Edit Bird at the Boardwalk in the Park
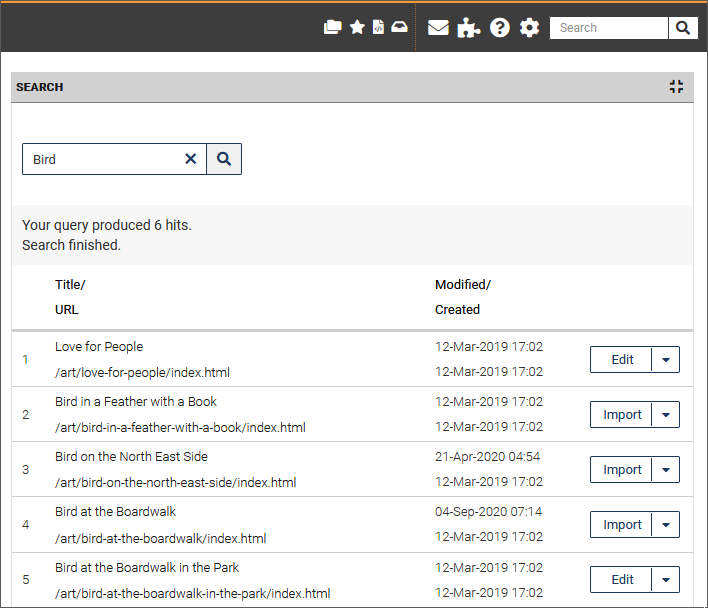This screenshot has width=708, height=608. (x=621, y=580)
